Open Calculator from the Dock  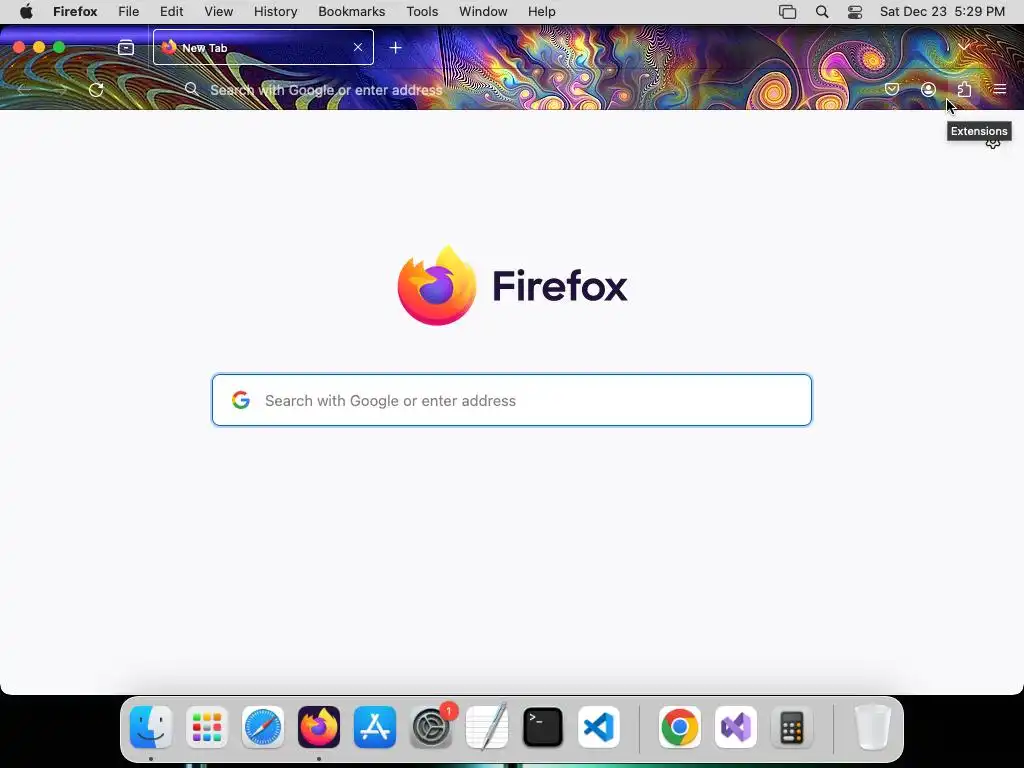click(x=792, y=727)
